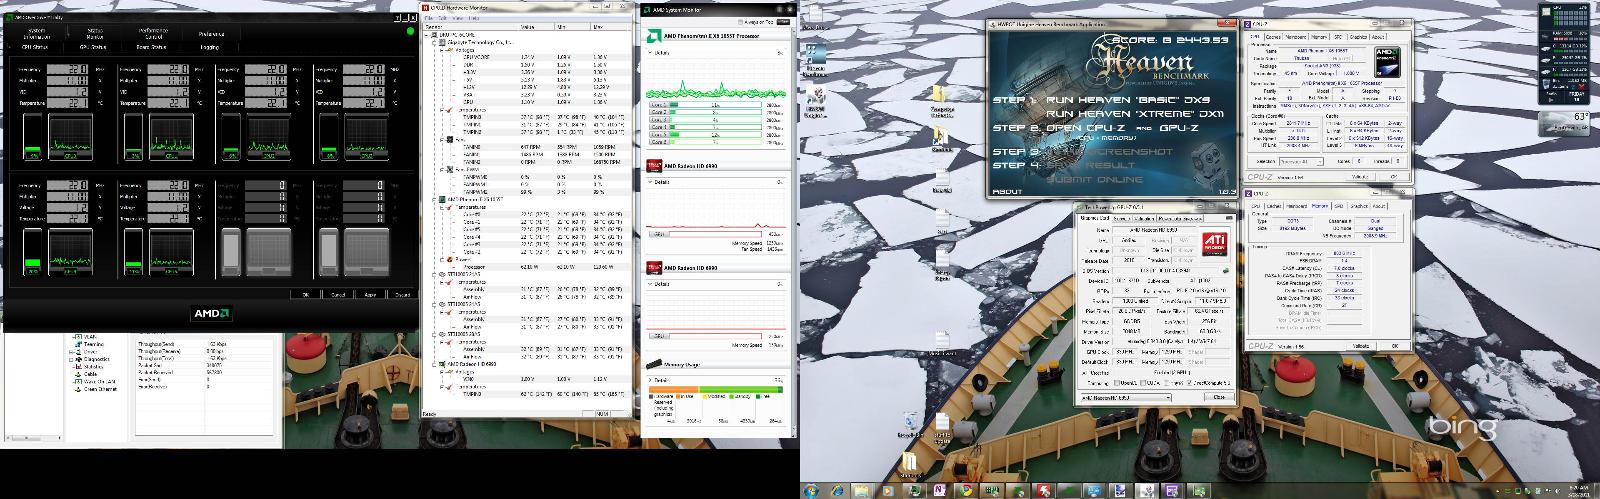Open the File menu in HWMonitor
Screen dimensions: 1600x499
[429, 18]
